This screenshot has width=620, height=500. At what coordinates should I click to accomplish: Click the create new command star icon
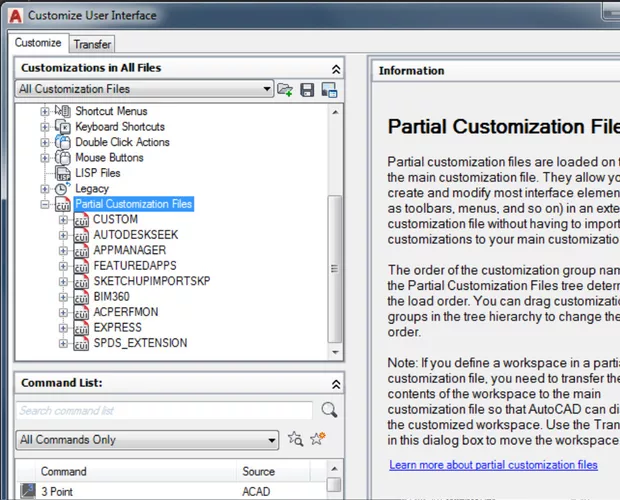[x=318, y=439]
